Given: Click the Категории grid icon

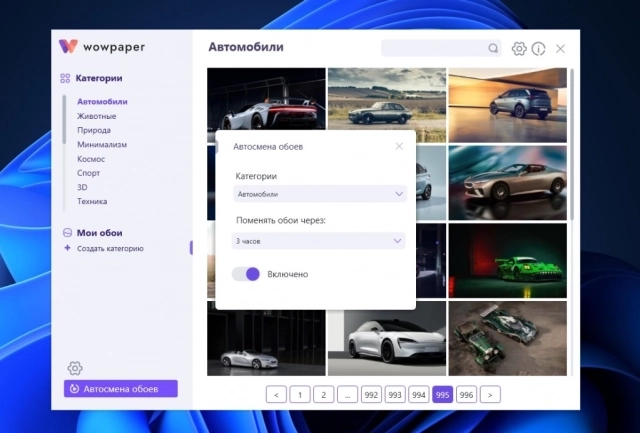Looking at the screenshot, I should (65, 78).
